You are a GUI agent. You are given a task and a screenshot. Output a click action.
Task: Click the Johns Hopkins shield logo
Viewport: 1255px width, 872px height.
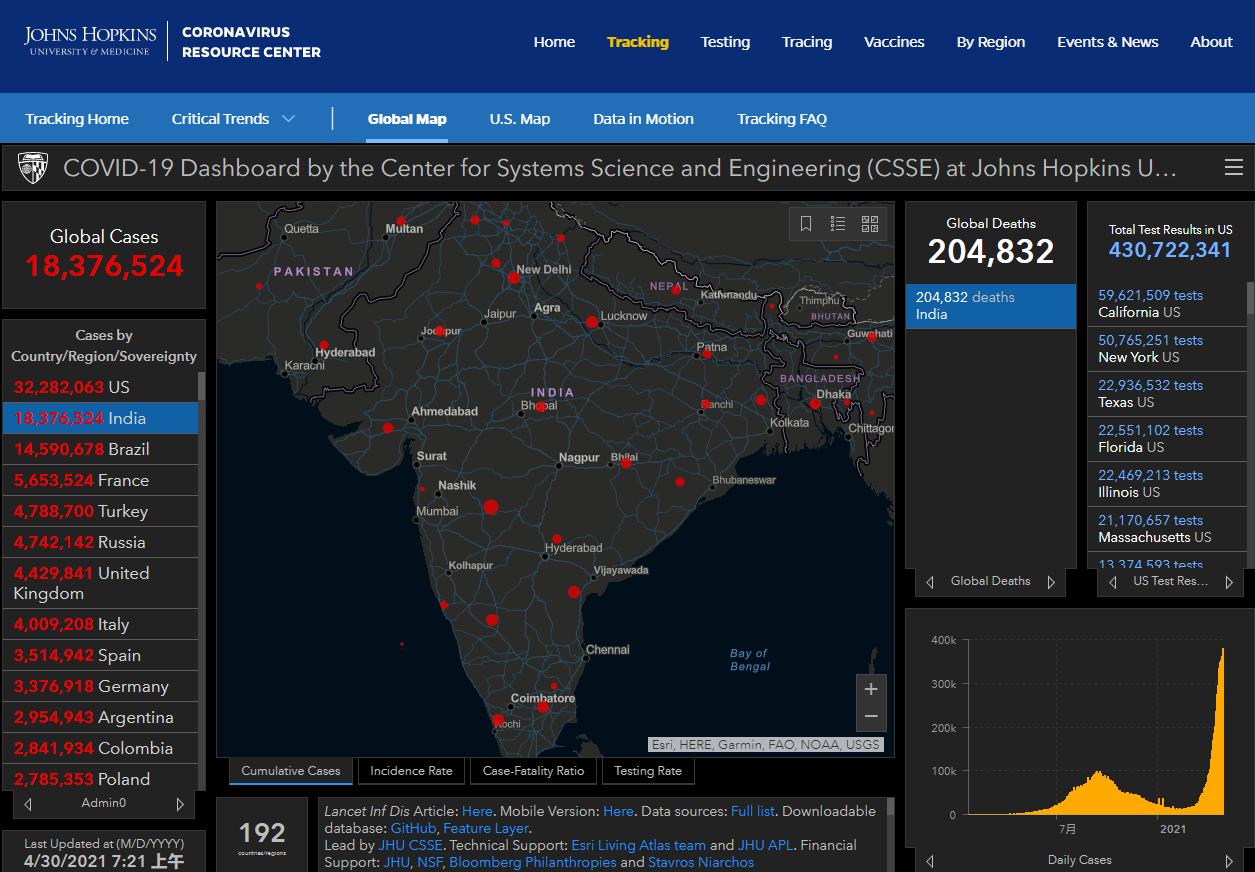pos(33,168)
